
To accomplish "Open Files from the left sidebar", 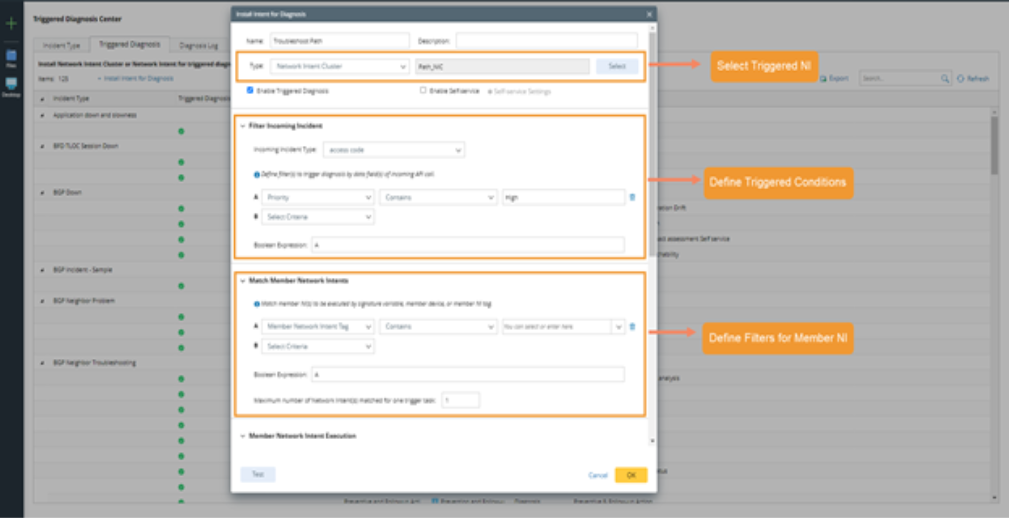I will 11,57.
